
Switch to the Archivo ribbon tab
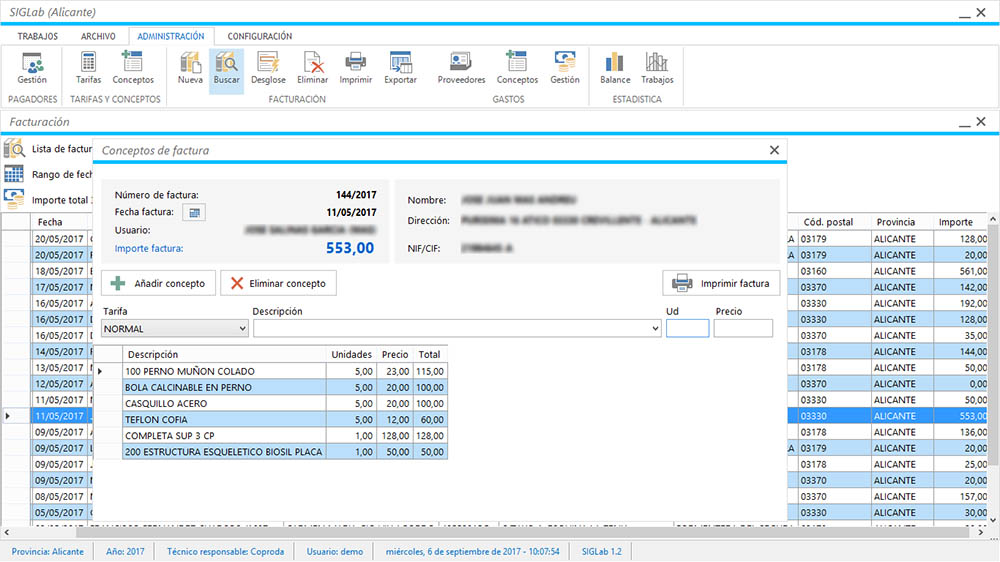(x=98, y=36)
